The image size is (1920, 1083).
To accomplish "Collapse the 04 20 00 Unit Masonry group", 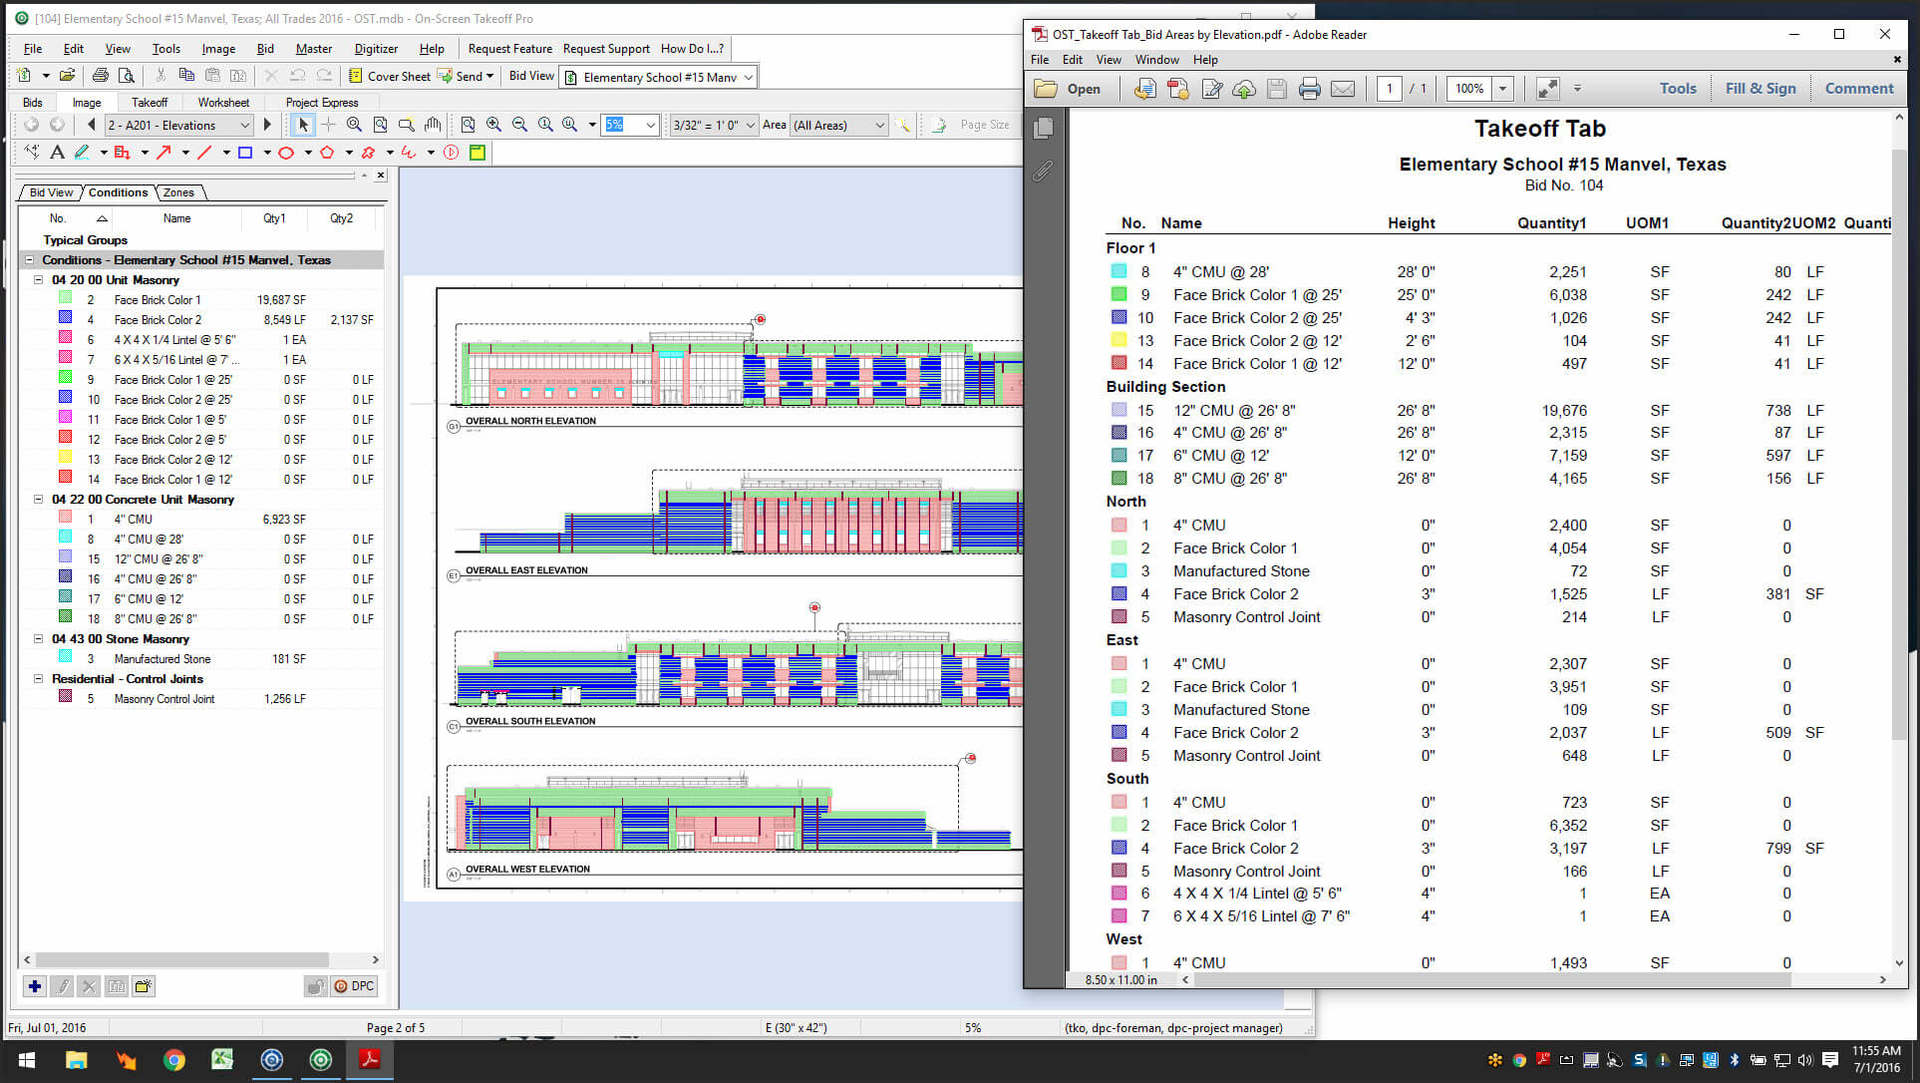I will [38, 280].
